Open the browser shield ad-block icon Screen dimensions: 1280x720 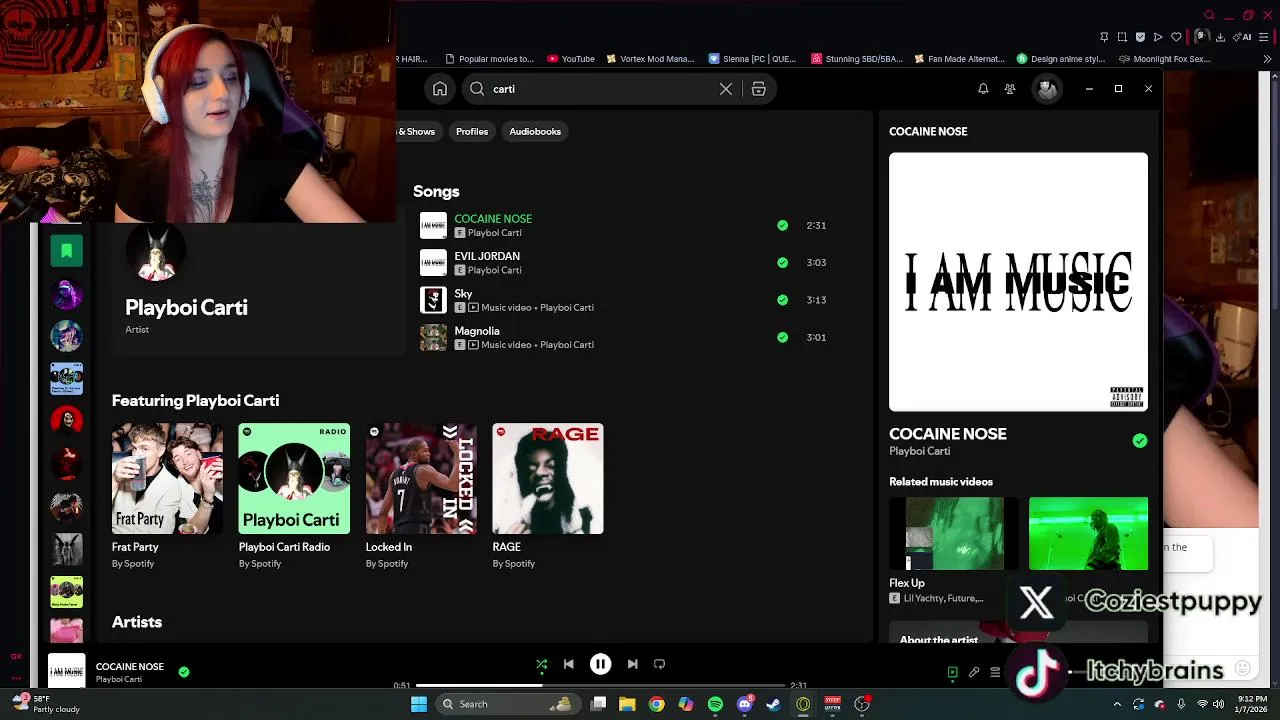1140,37
